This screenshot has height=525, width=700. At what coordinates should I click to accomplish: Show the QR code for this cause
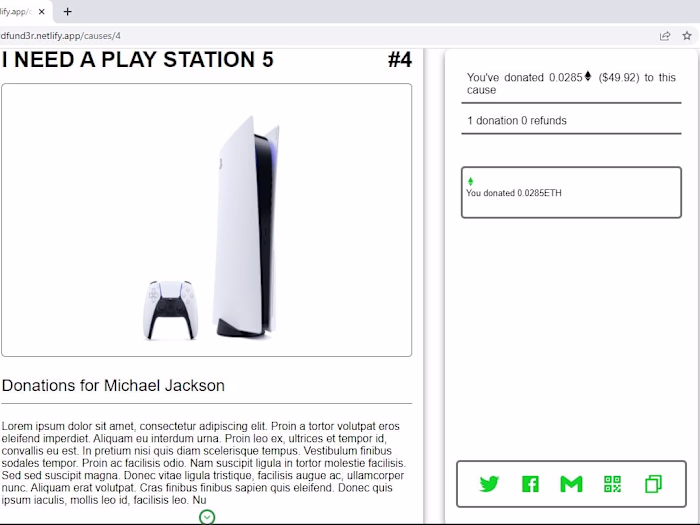(x=612, y=484)
